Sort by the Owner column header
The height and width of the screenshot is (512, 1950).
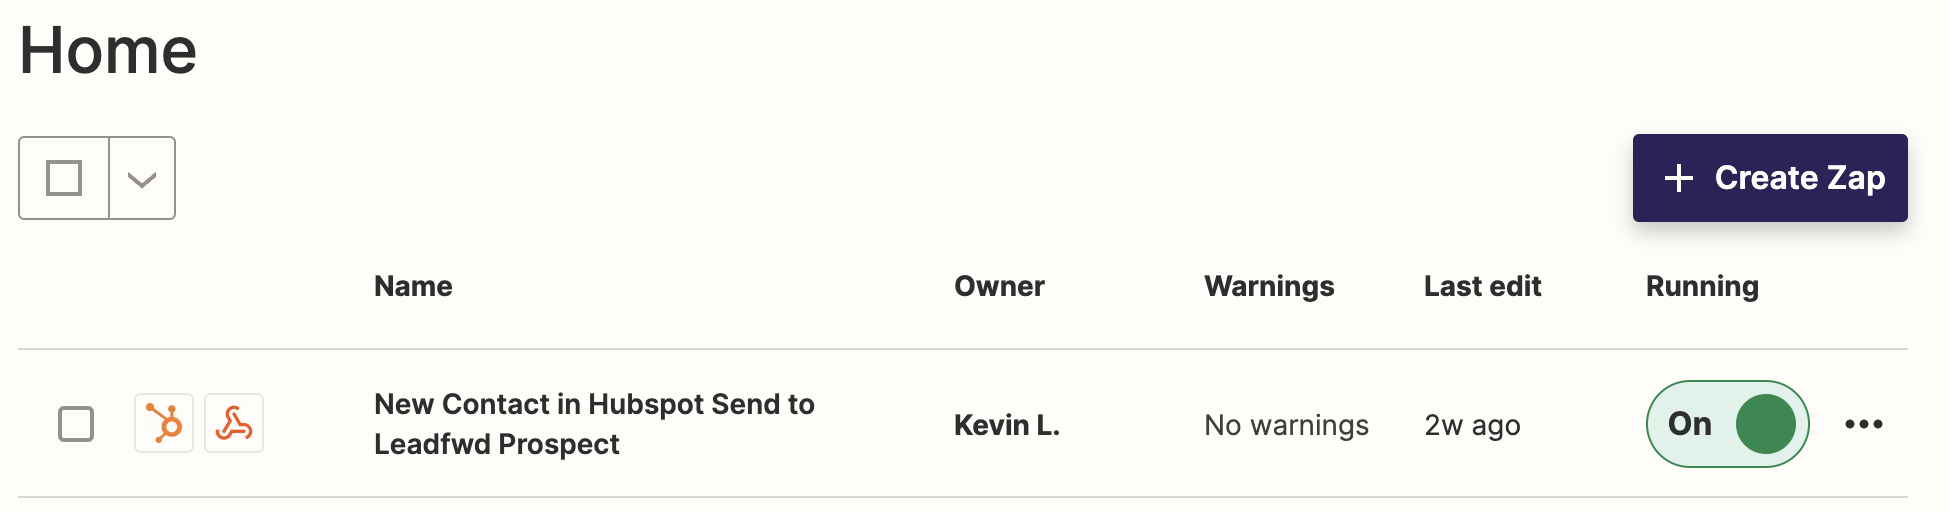pos(999,286)
